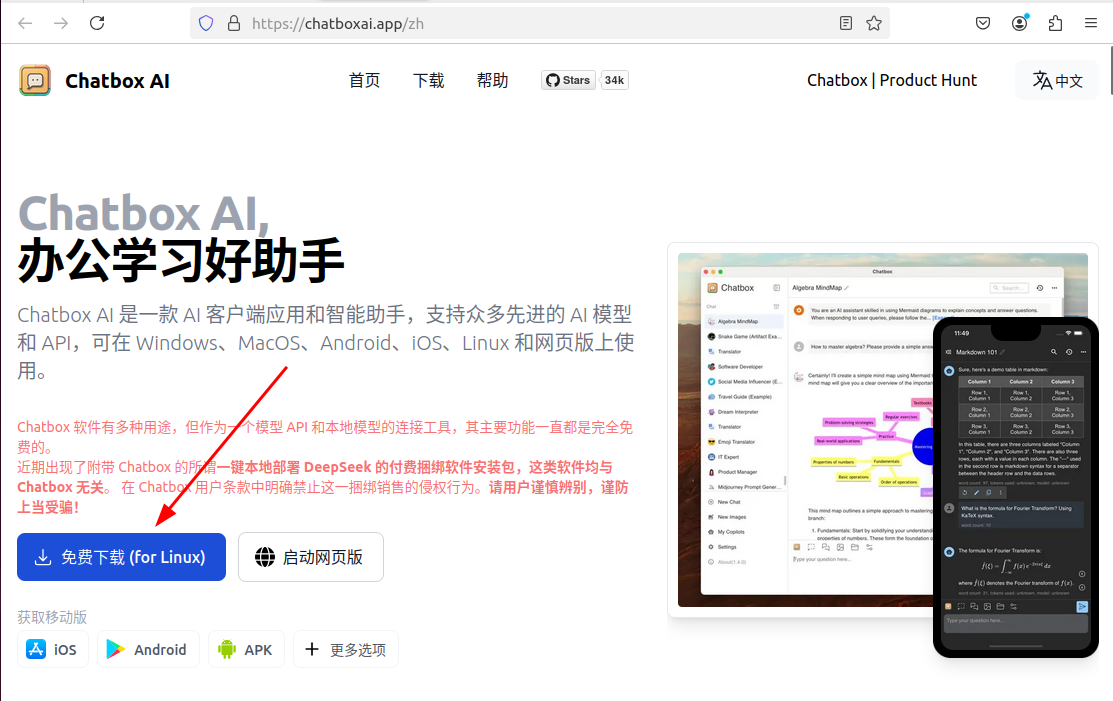
Task: Reload the page with the refresh icon
Action: (x=97, y=23)
